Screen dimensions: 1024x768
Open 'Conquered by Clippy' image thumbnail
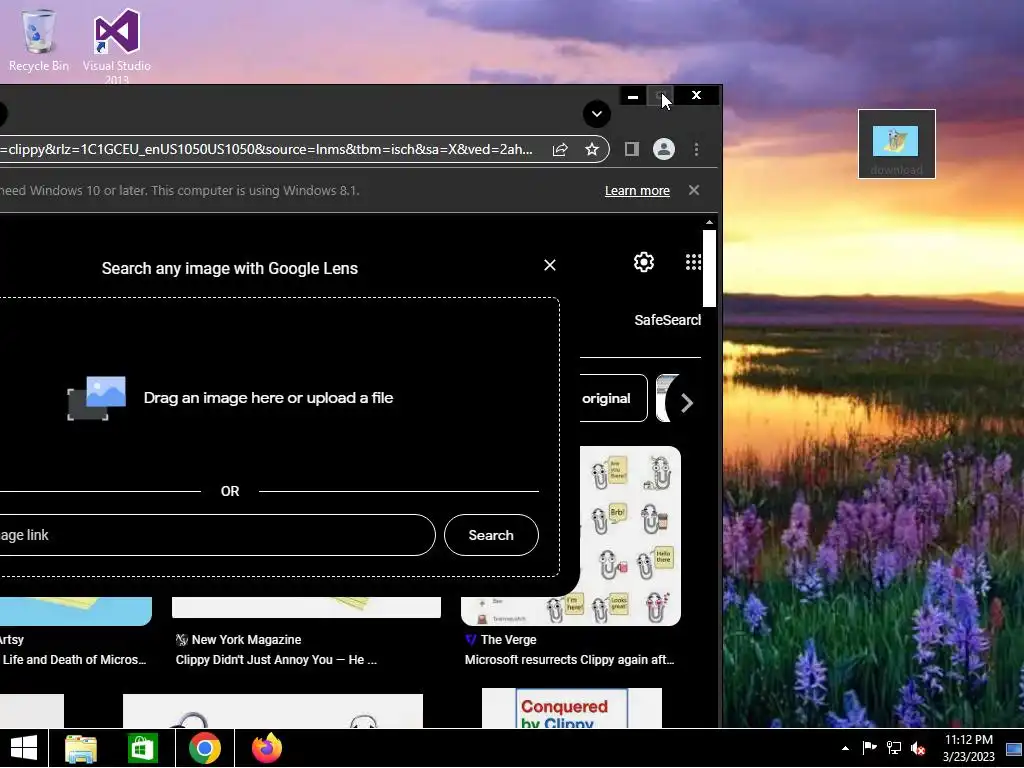(x=571, y=708)
